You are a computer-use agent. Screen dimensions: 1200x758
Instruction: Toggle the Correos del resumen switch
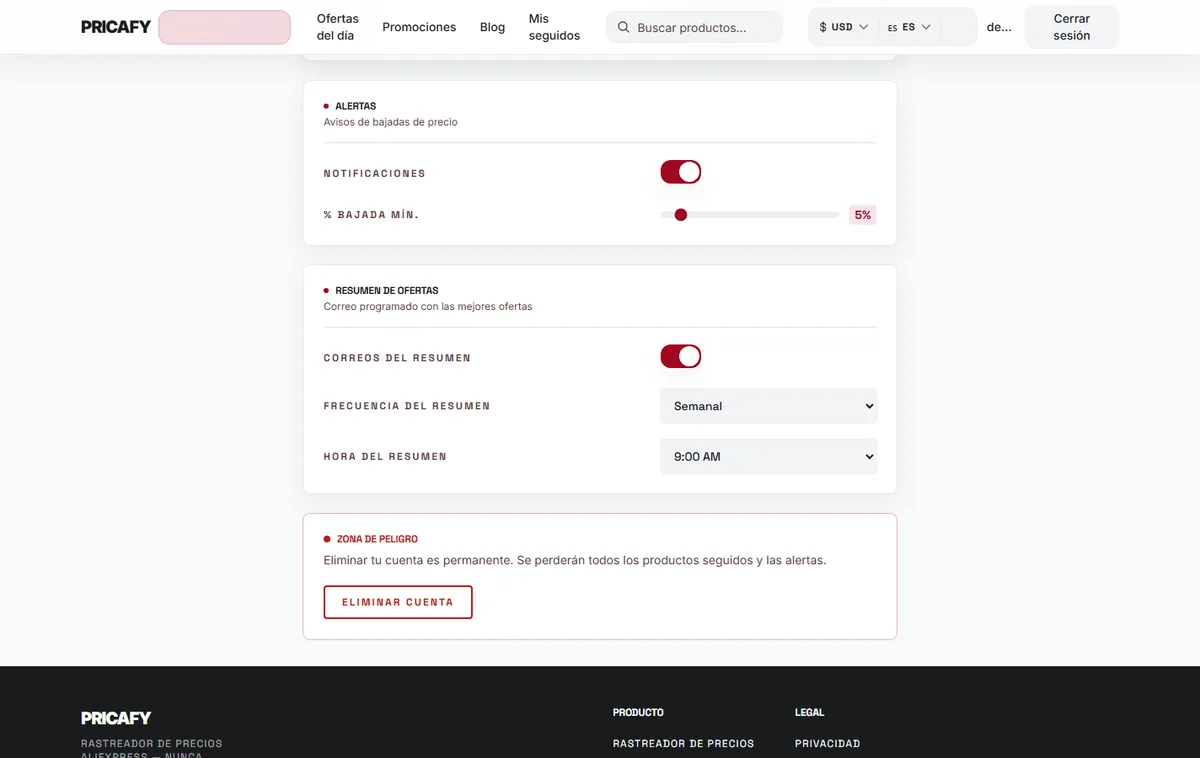680,357
